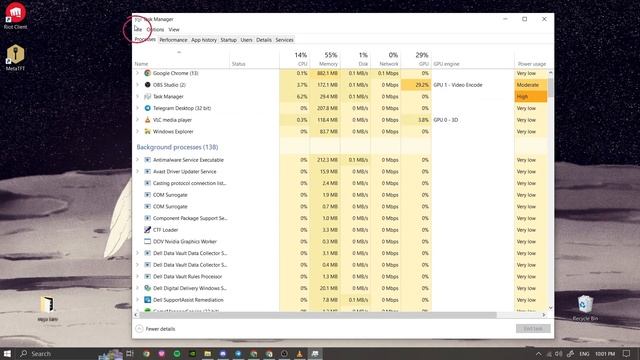Click the Google Chrome process icon
The image size is (640, 360).
point(147,73)
